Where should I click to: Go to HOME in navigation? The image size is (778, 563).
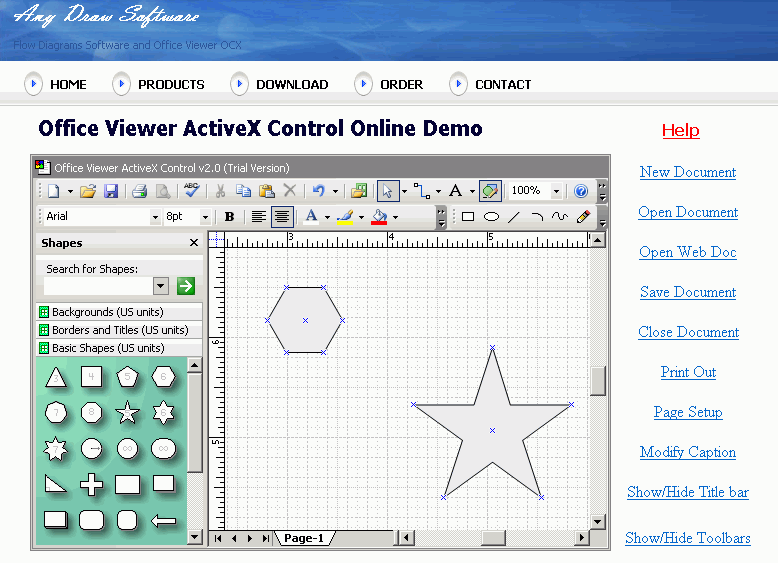pos(68,84)
